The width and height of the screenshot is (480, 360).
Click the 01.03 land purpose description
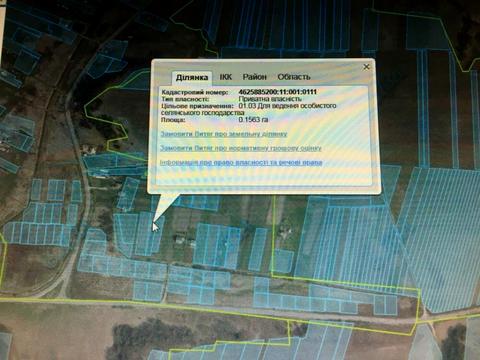pos(249,109)
